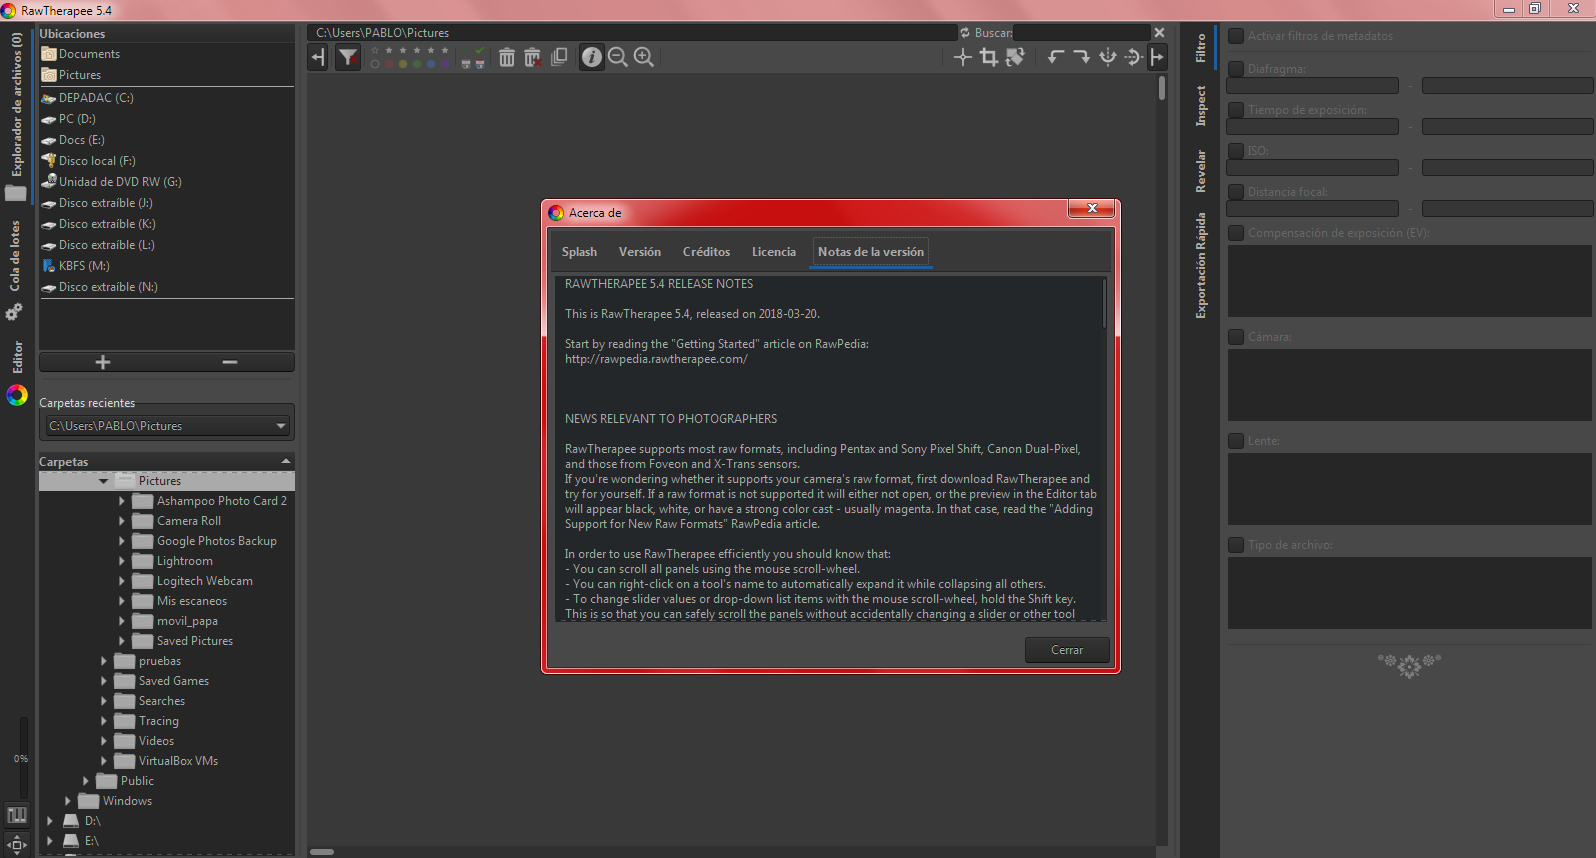This screenshot has width=1596, height=858.
Task: Enable the Tipo de archivo checkbox
Action: click(x=1236, y=545)
